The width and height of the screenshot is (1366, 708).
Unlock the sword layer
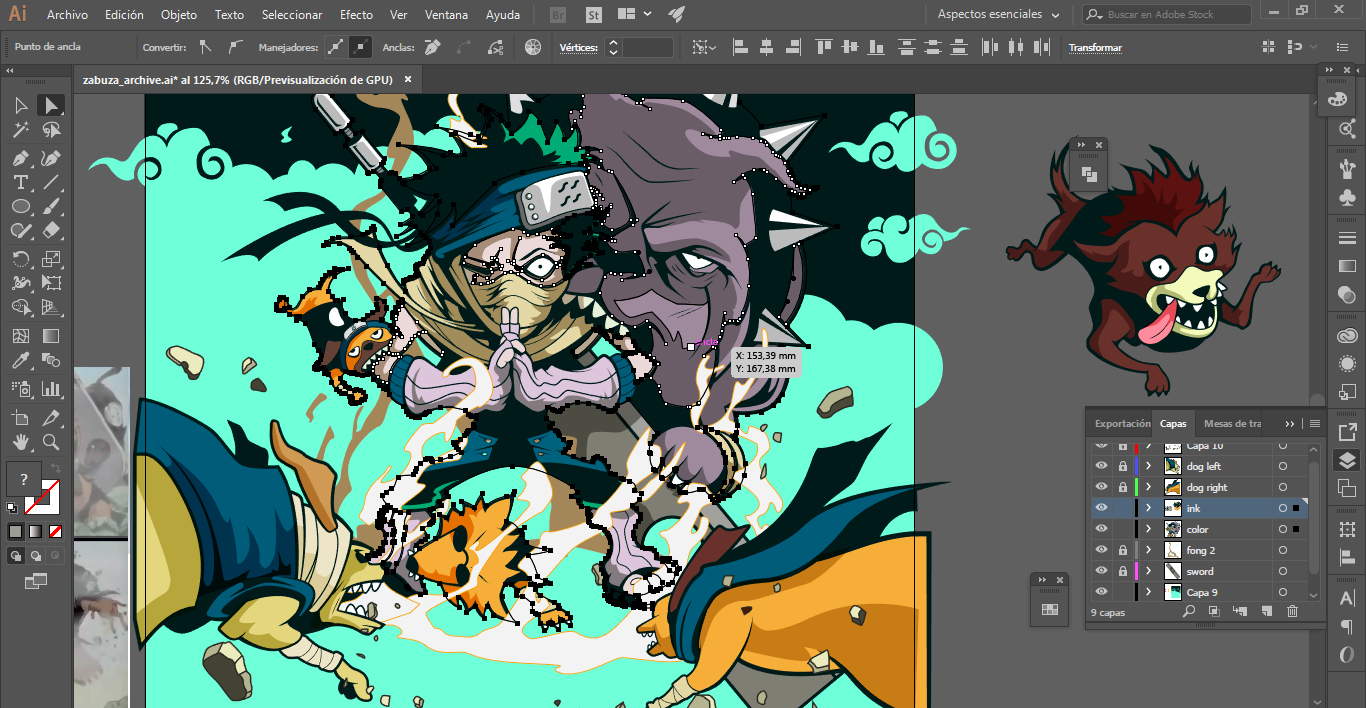[1122, 571]
